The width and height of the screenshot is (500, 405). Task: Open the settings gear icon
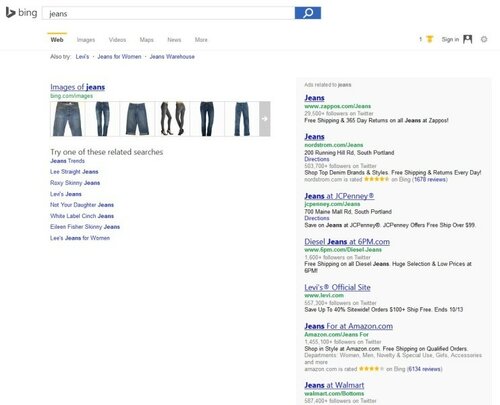point(484,39)
